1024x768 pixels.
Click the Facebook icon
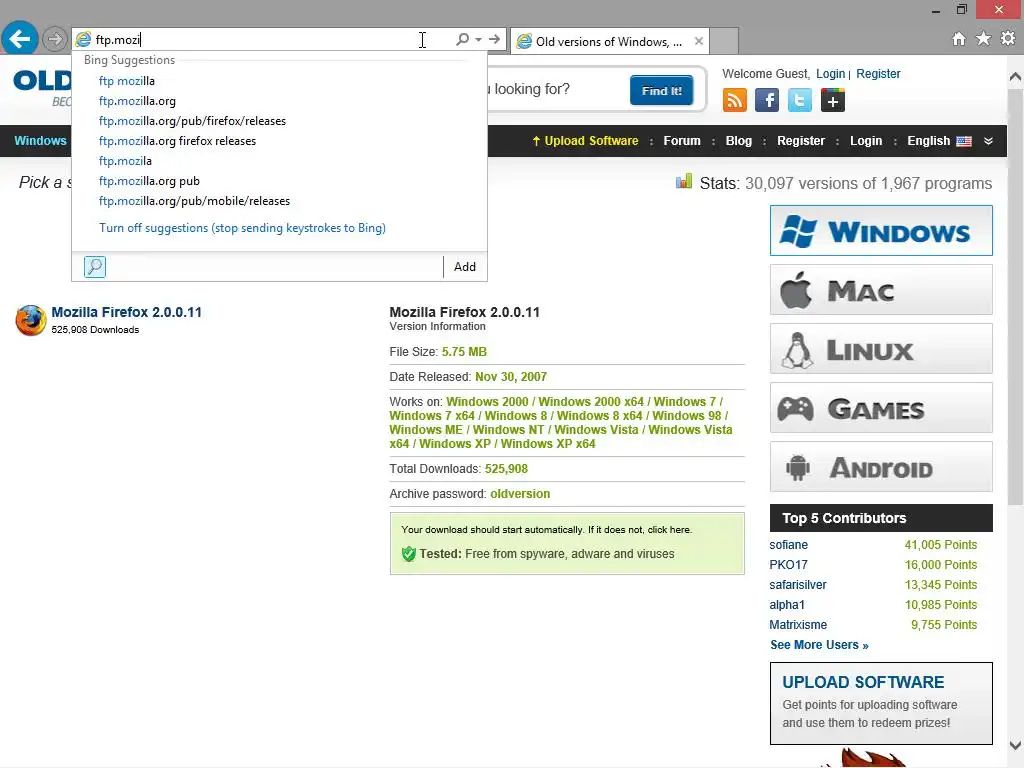767,101
